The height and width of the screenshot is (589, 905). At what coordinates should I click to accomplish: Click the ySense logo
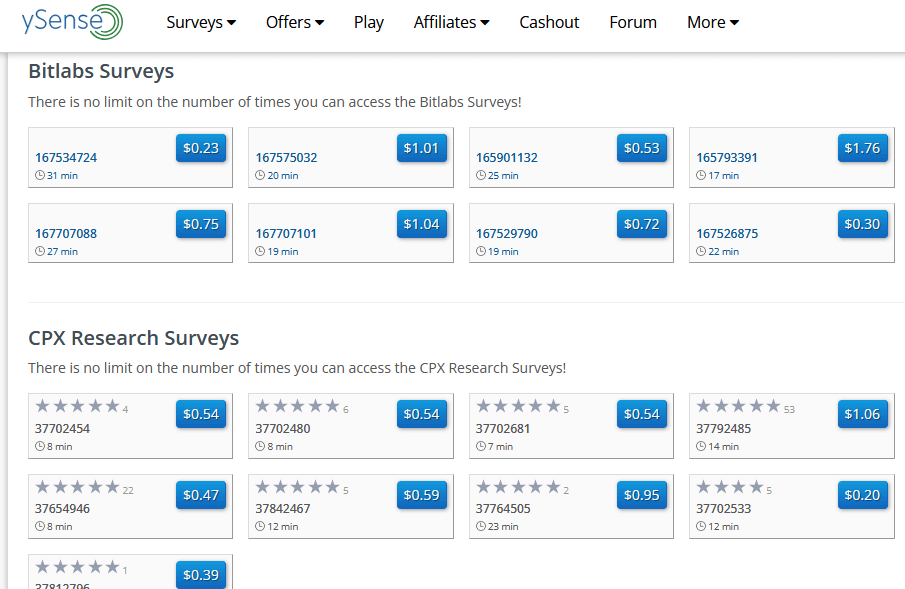coord(72,21)
